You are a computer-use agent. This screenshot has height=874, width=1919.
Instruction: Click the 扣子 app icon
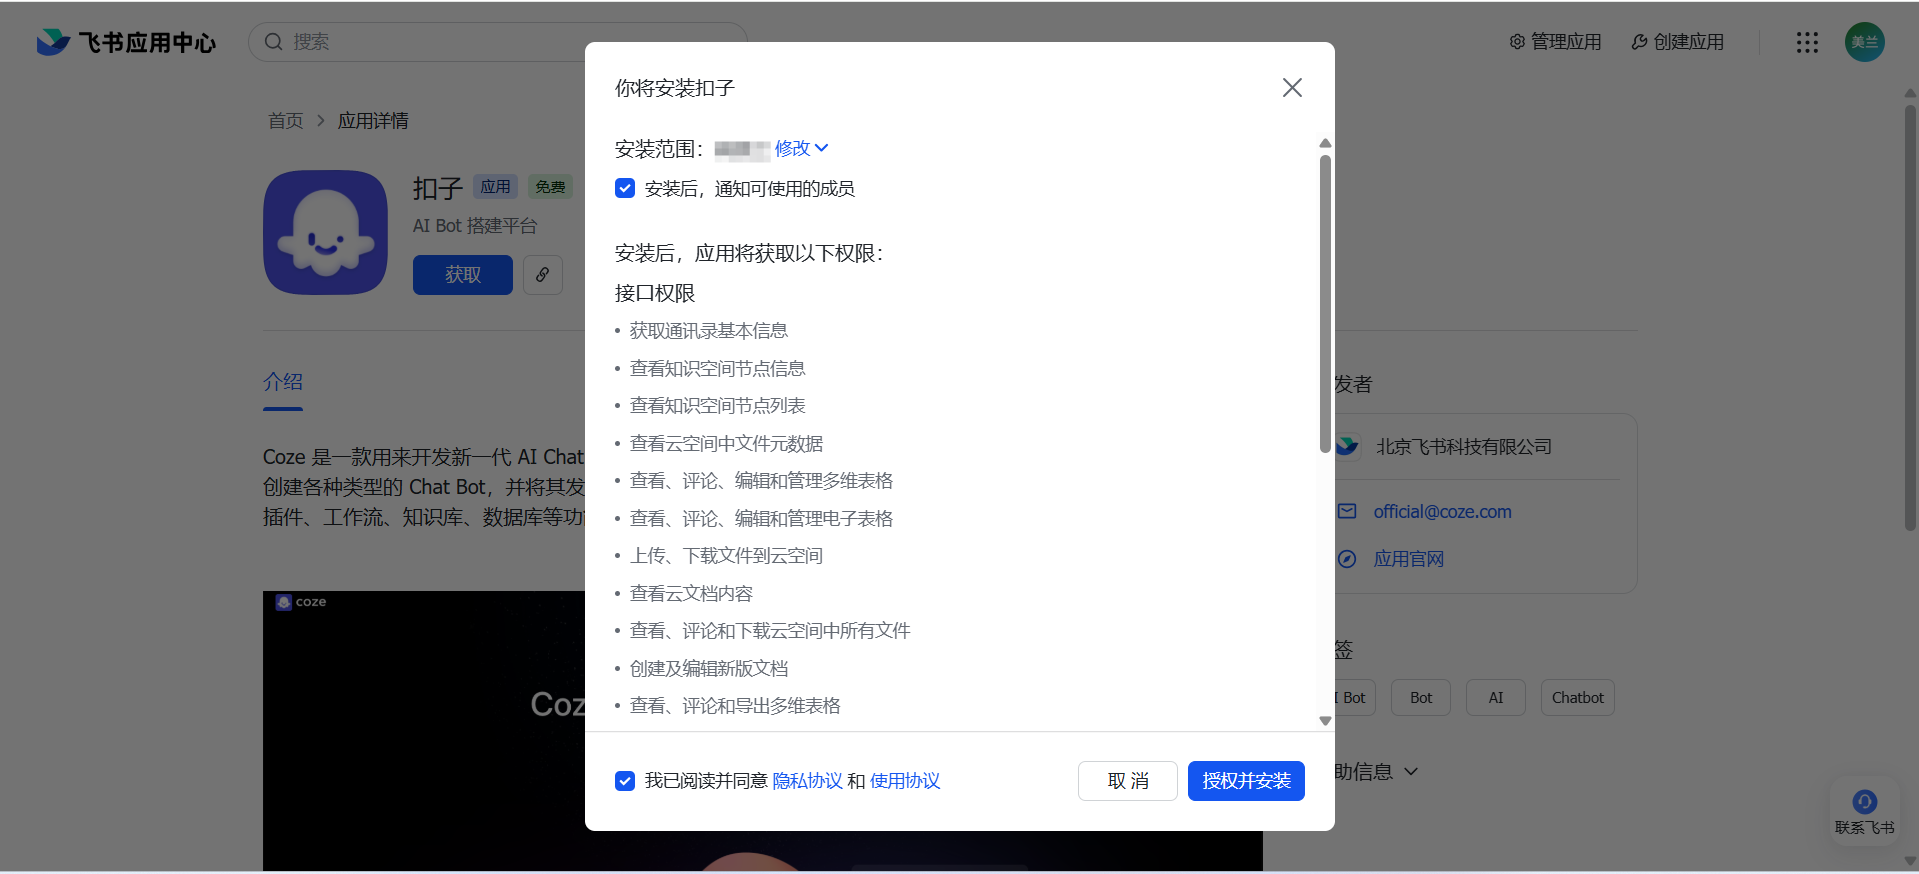(x=325, y=232)
